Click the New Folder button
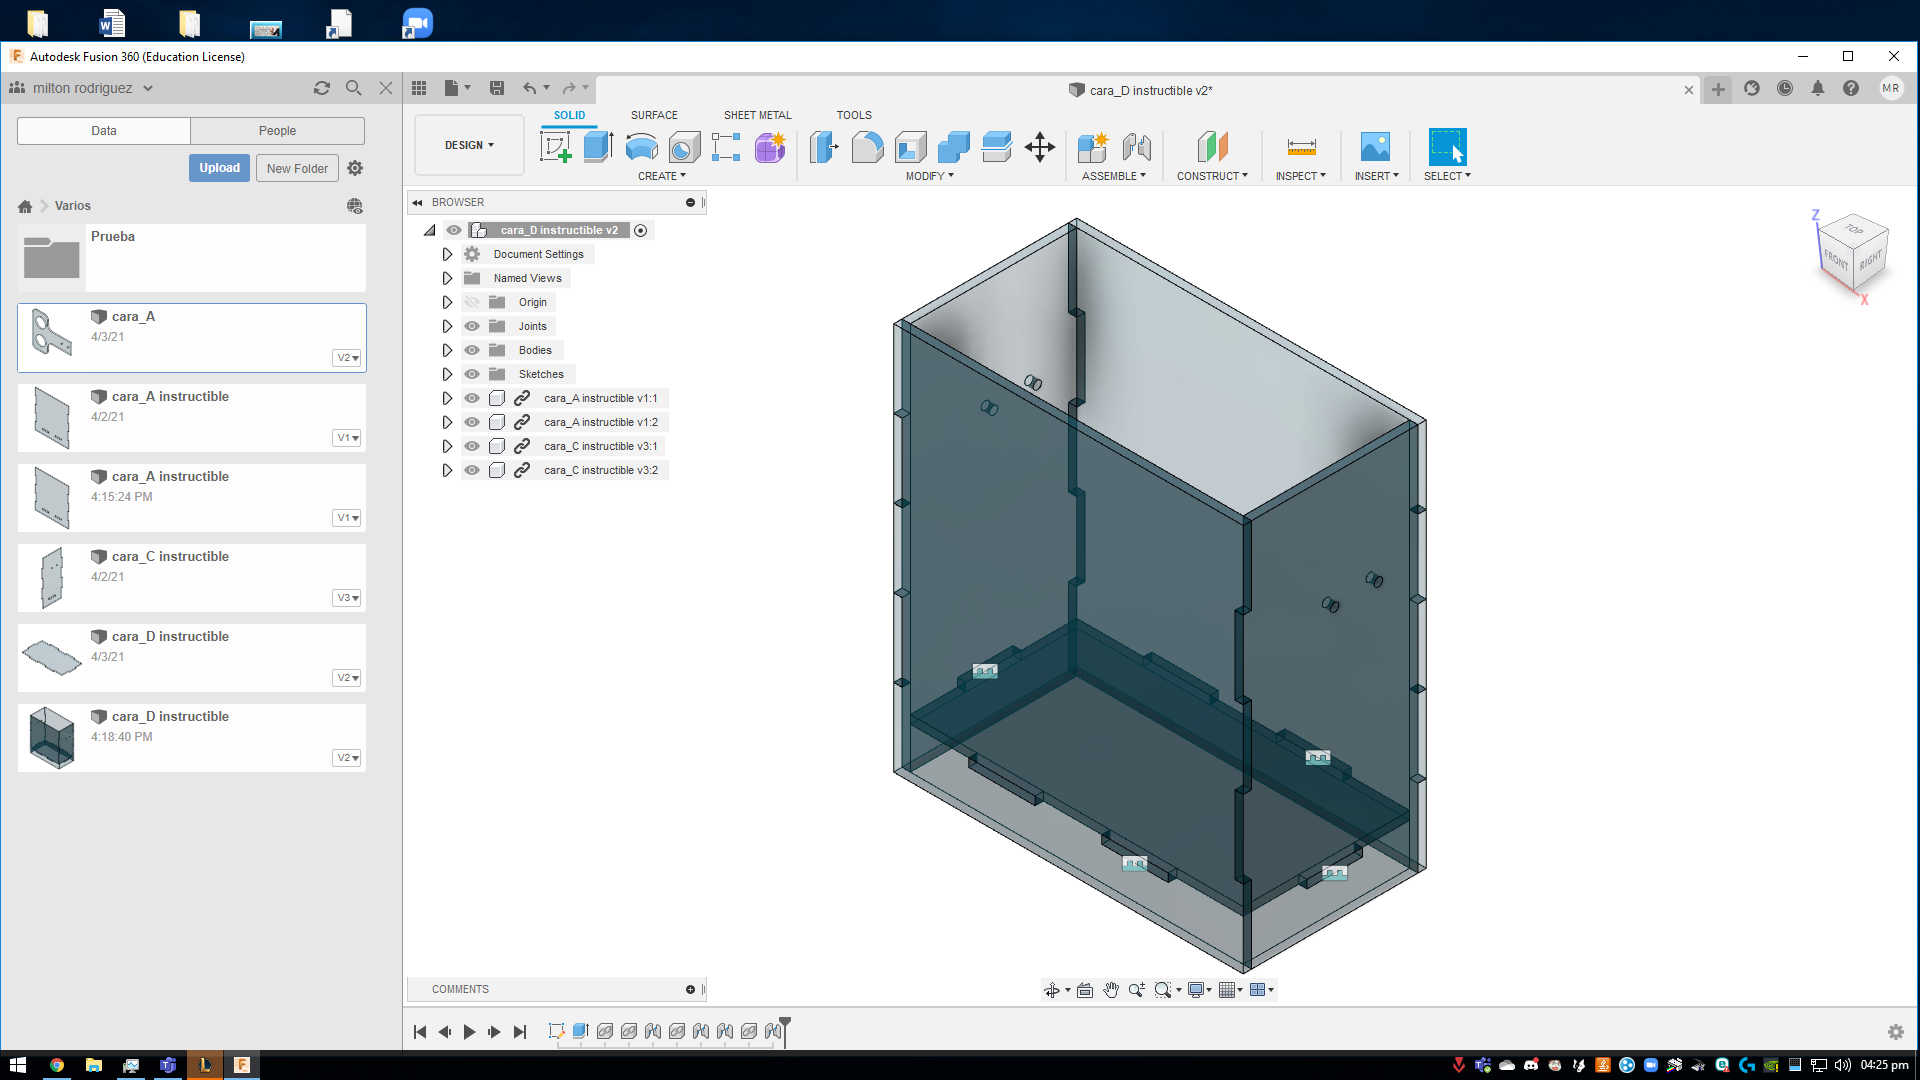 click(x=297, y=168)
